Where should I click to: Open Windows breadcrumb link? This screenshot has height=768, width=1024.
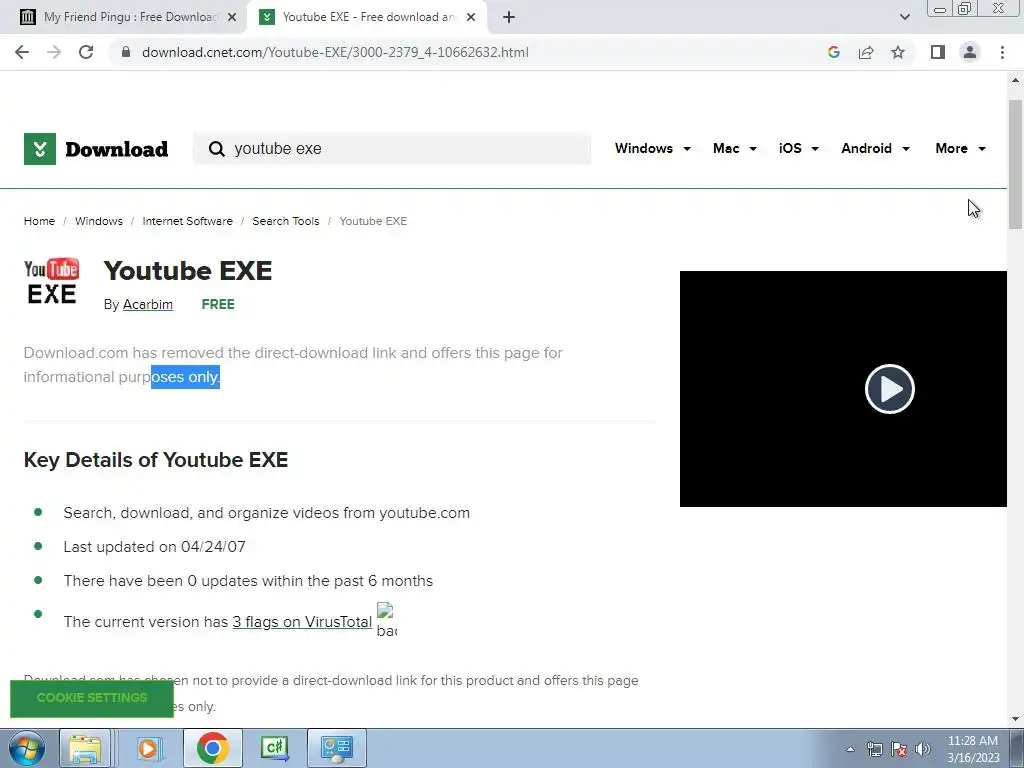click(99, 221)
